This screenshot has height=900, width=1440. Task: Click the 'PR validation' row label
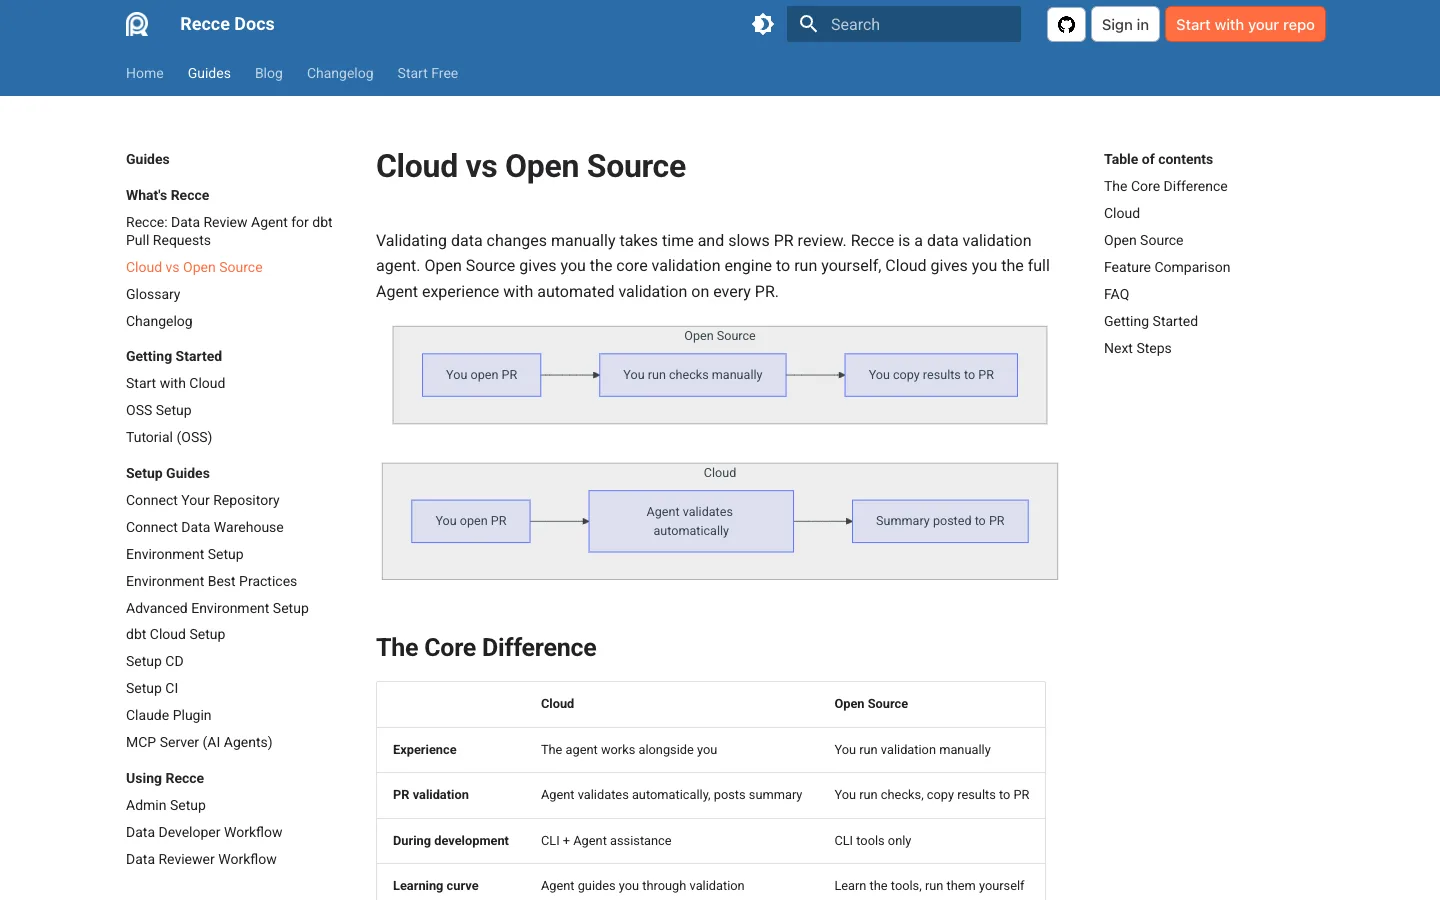[x=431, y=795]
